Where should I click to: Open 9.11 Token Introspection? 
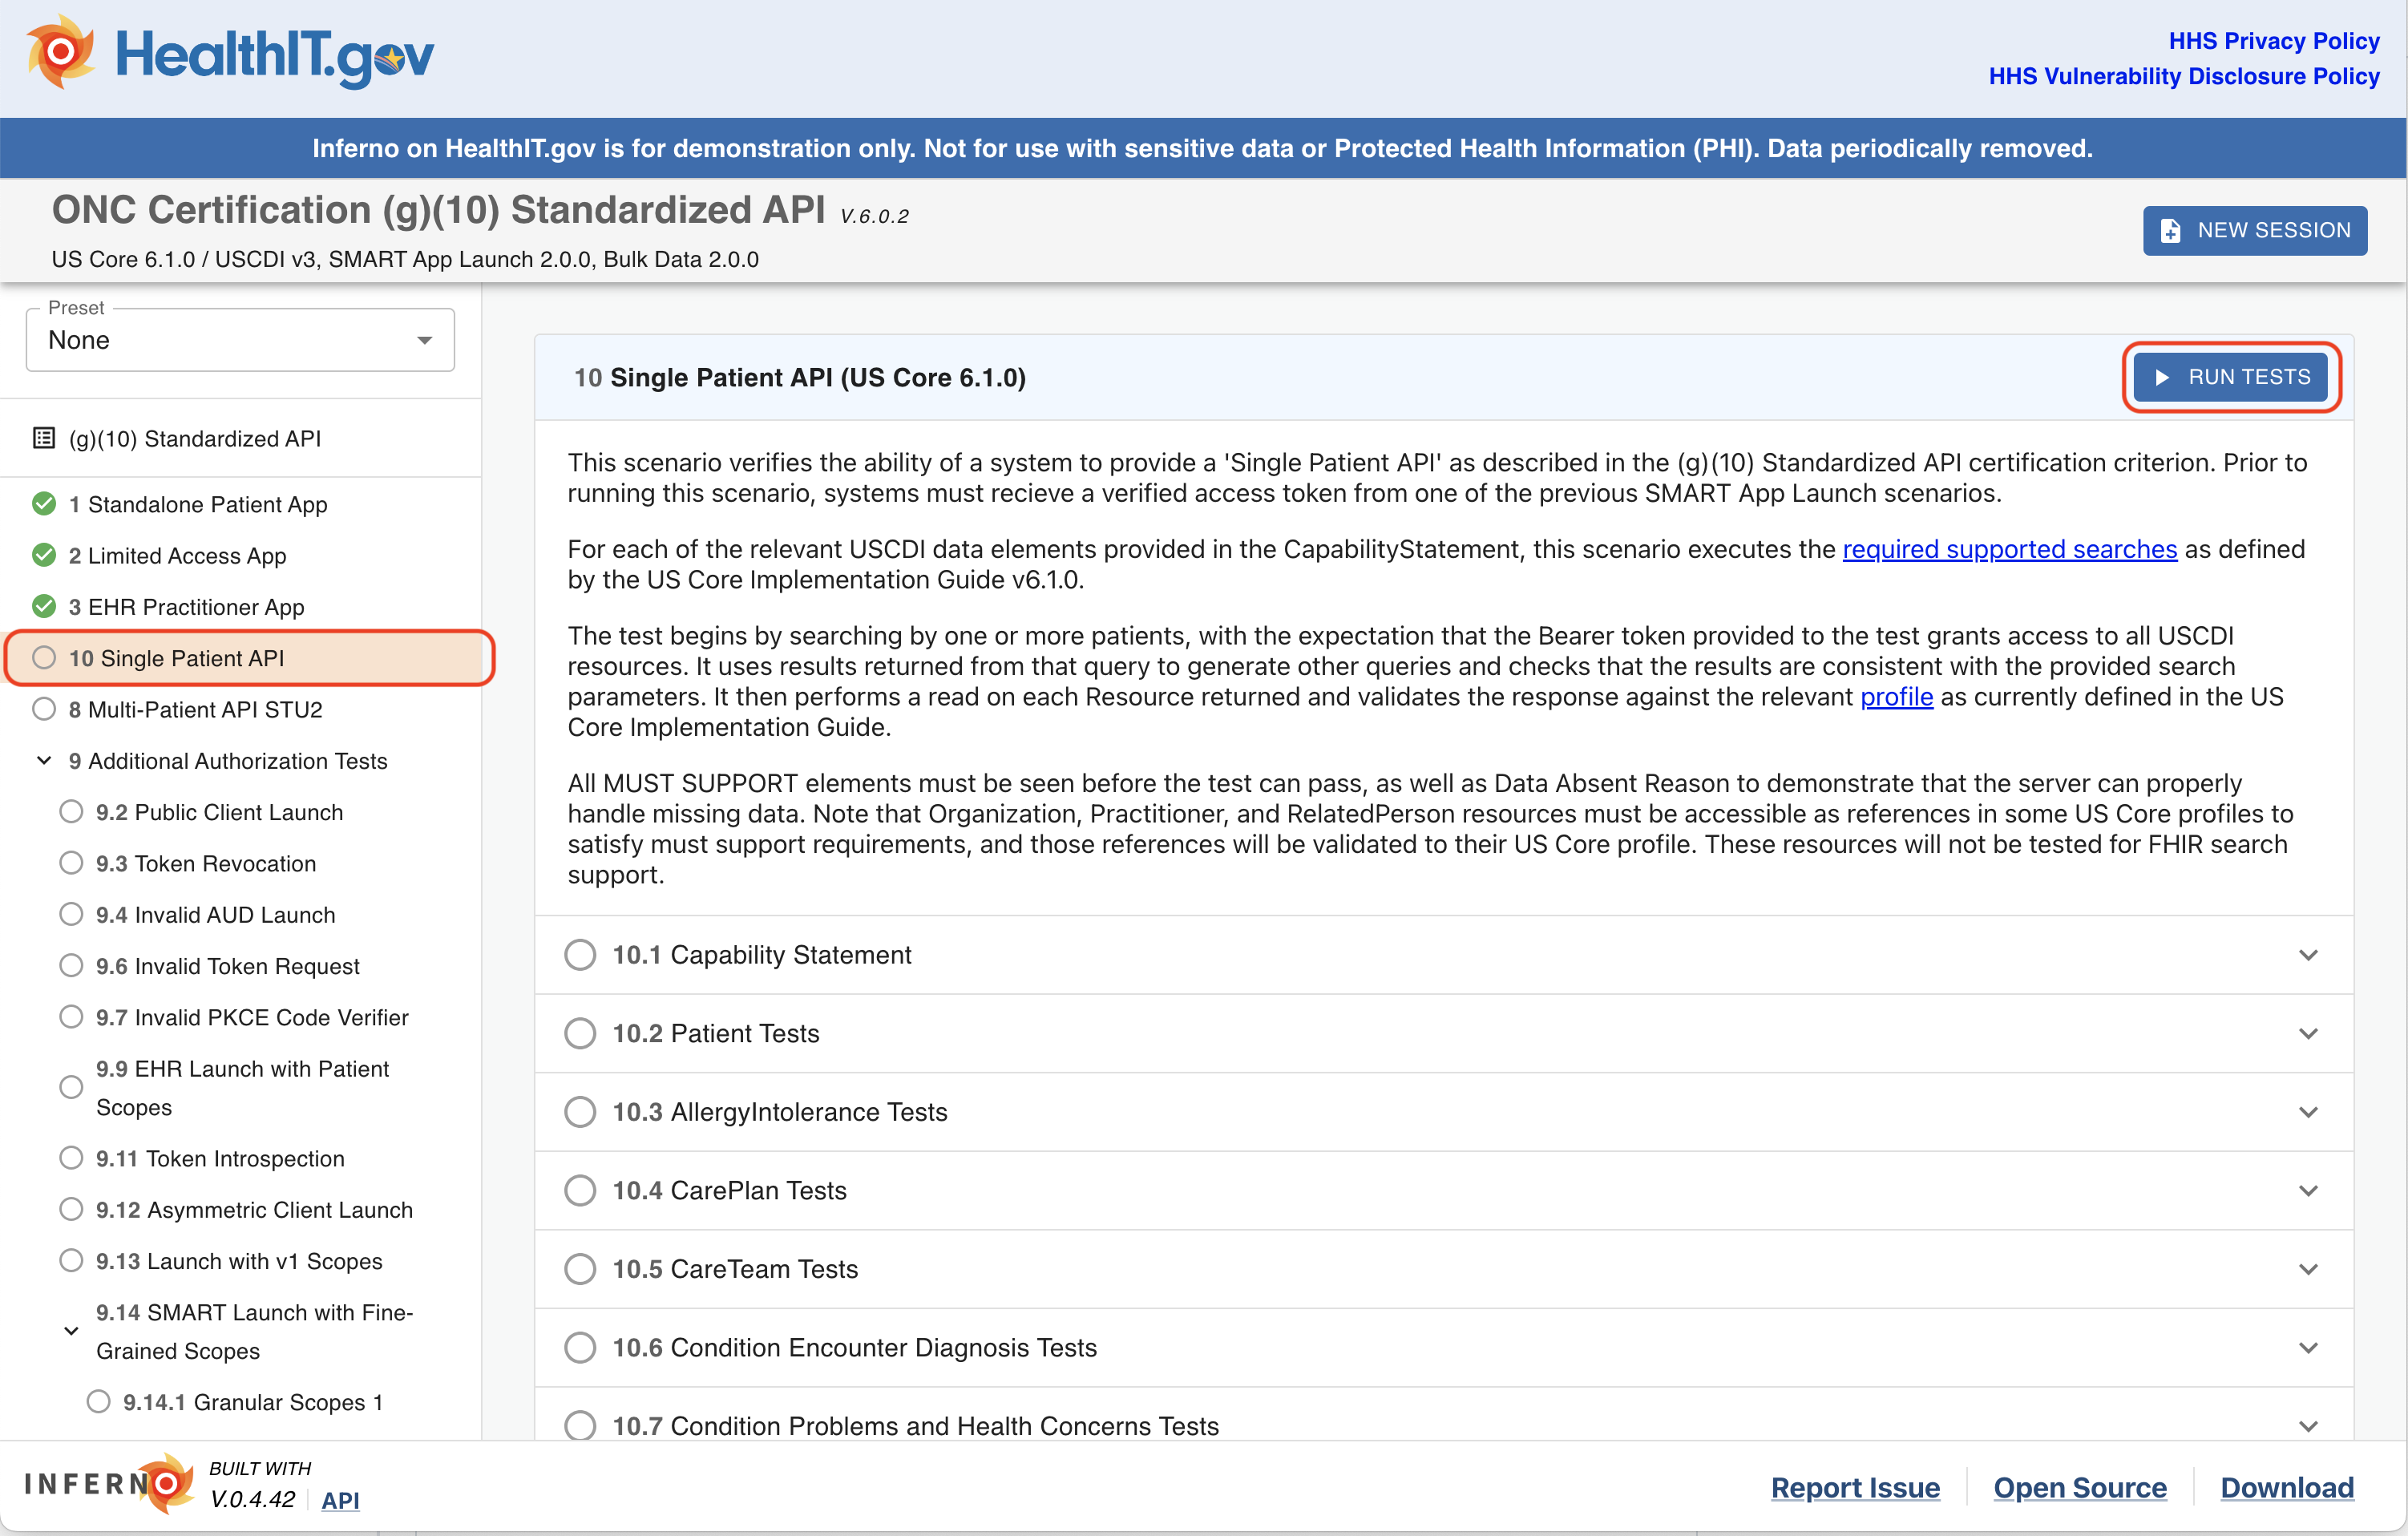click(x=220, y=1158)
